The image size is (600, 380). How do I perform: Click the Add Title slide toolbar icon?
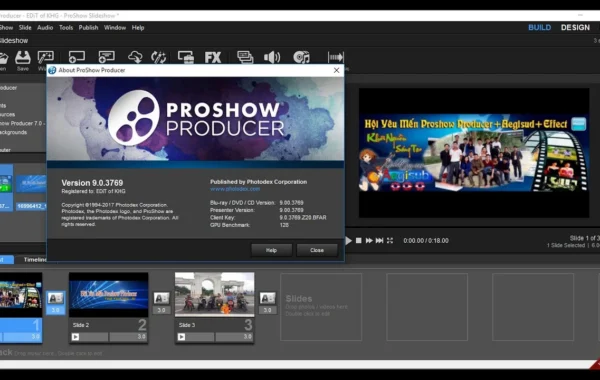coord(106,57)
